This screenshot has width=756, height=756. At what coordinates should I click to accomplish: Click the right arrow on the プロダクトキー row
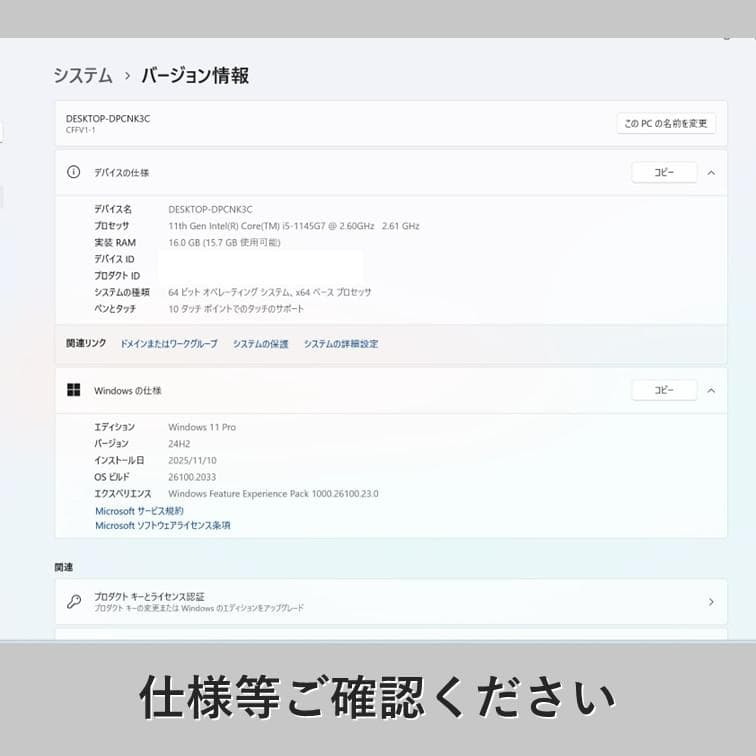pyautogui.click(x=711, y=602)
